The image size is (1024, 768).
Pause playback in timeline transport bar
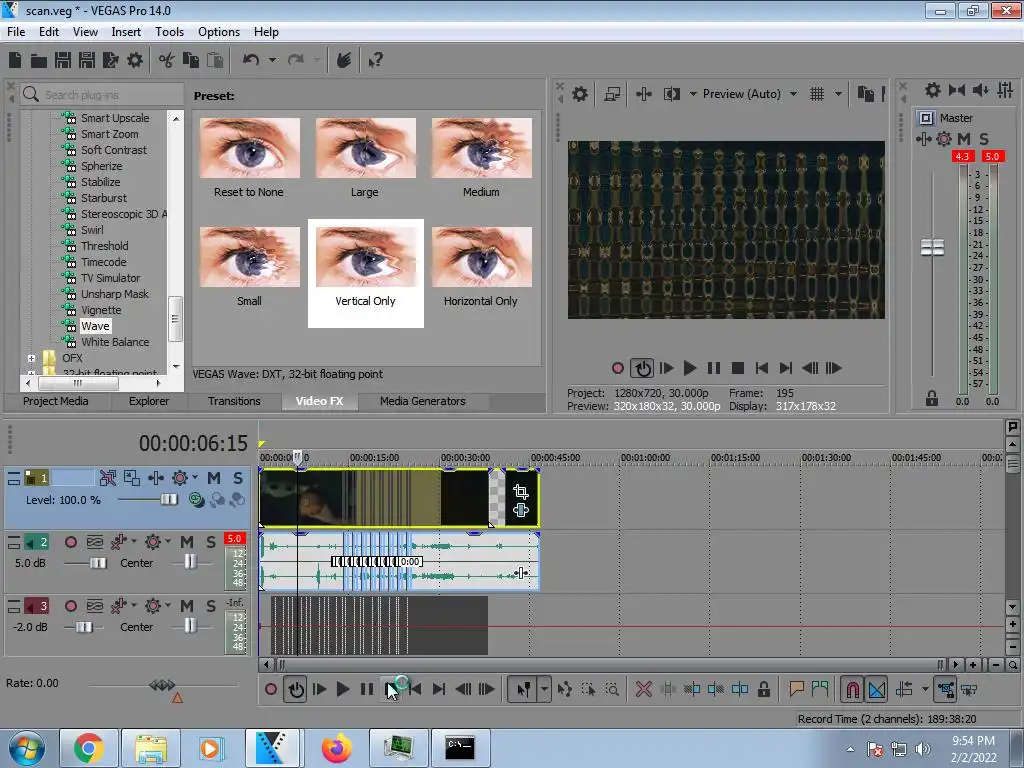[x=367, y=689]
